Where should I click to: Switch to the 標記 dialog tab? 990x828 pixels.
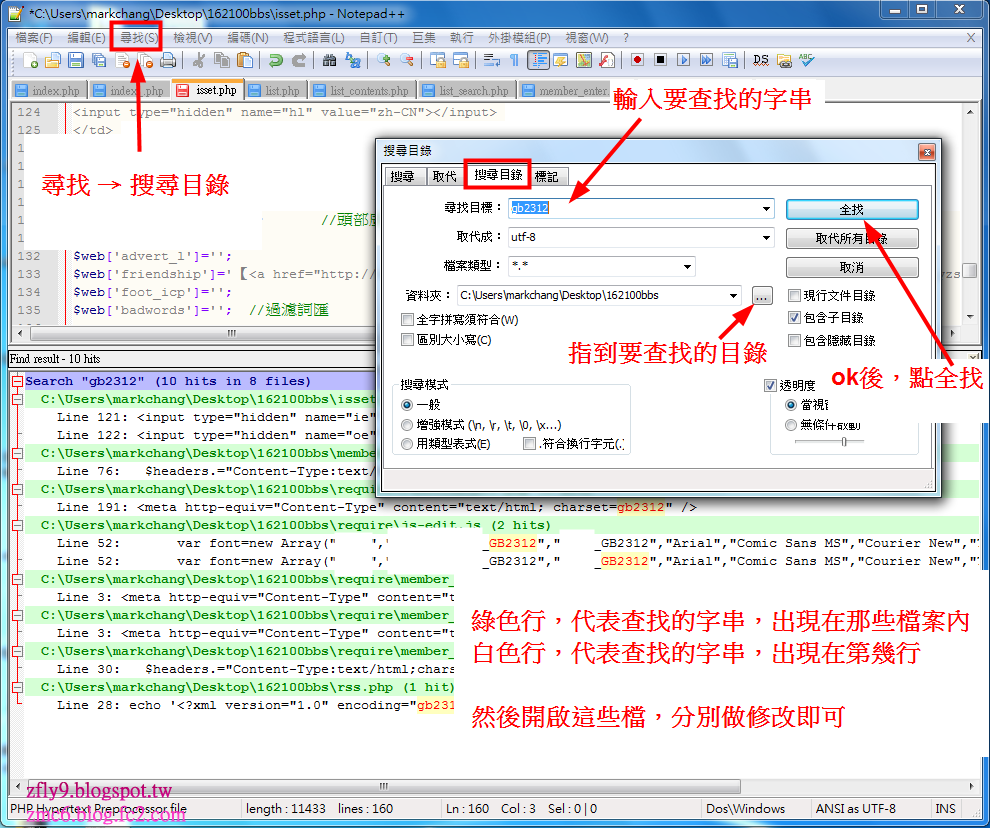coord(547,177)
